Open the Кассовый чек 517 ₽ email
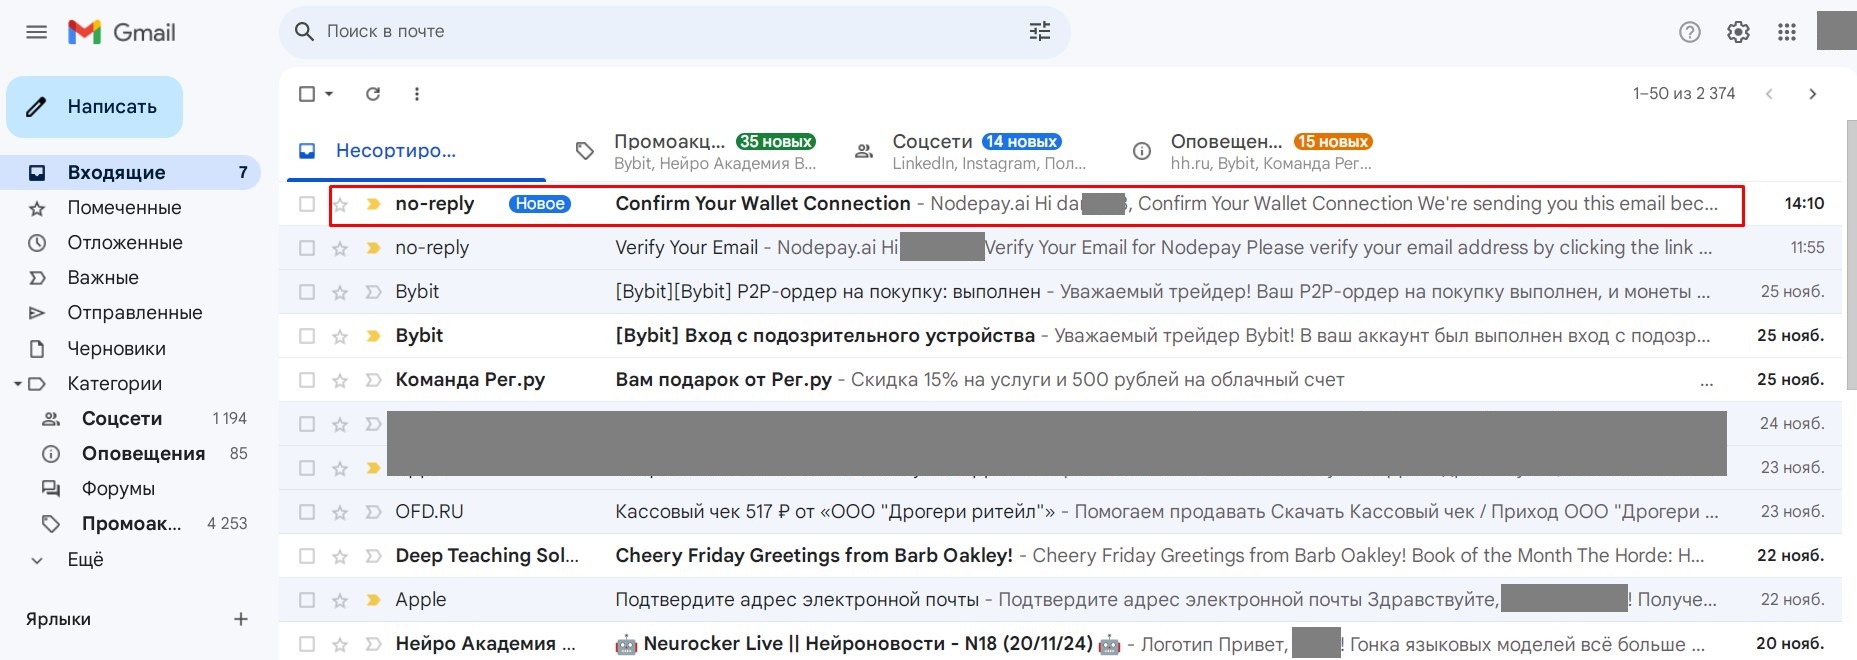 1060,512
